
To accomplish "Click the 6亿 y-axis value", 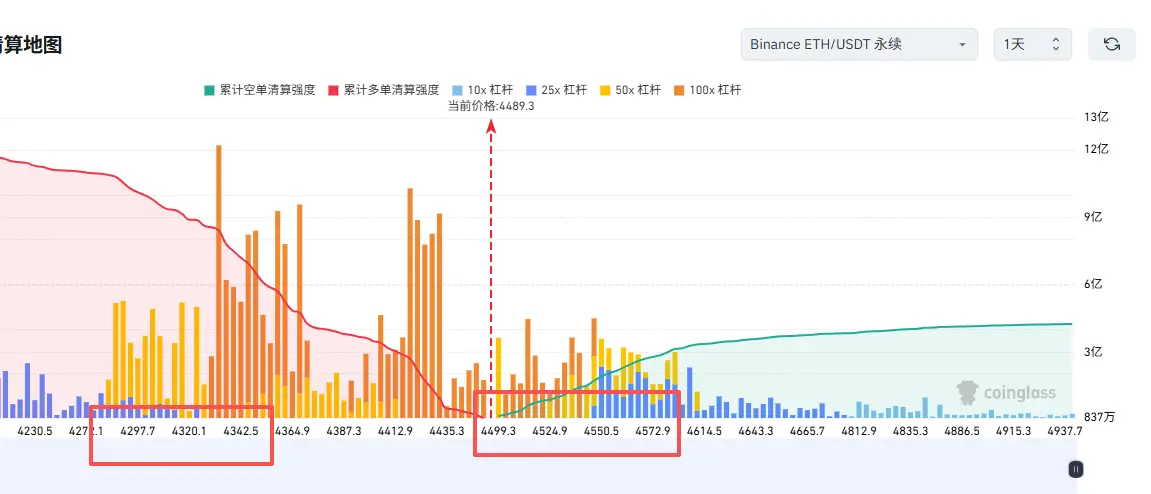I will coord(1093,284).
